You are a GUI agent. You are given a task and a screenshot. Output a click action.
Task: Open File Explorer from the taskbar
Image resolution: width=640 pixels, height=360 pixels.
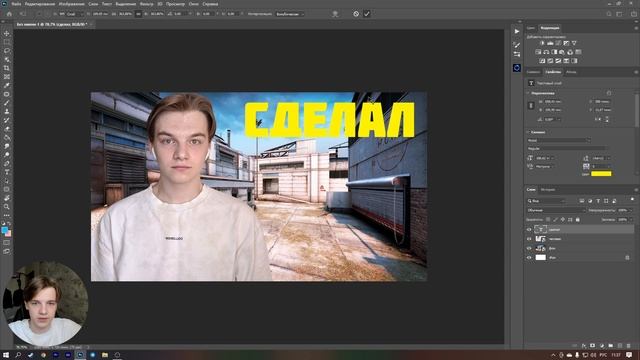[105, 355]
